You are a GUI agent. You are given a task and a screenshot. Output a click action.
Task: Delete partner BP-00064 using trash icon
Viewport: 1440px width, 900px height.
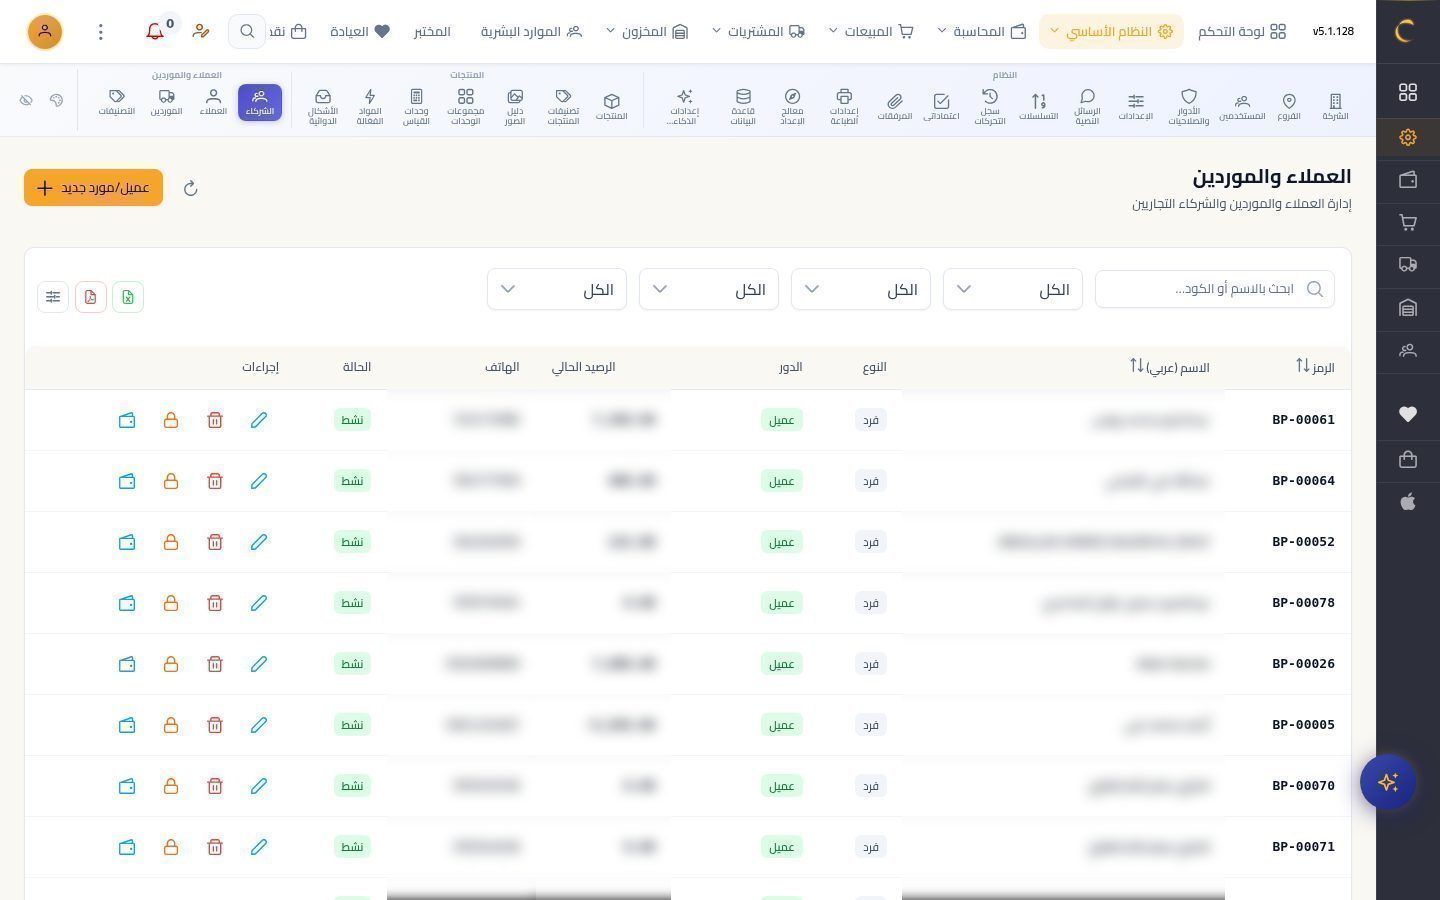click(215, 481)
